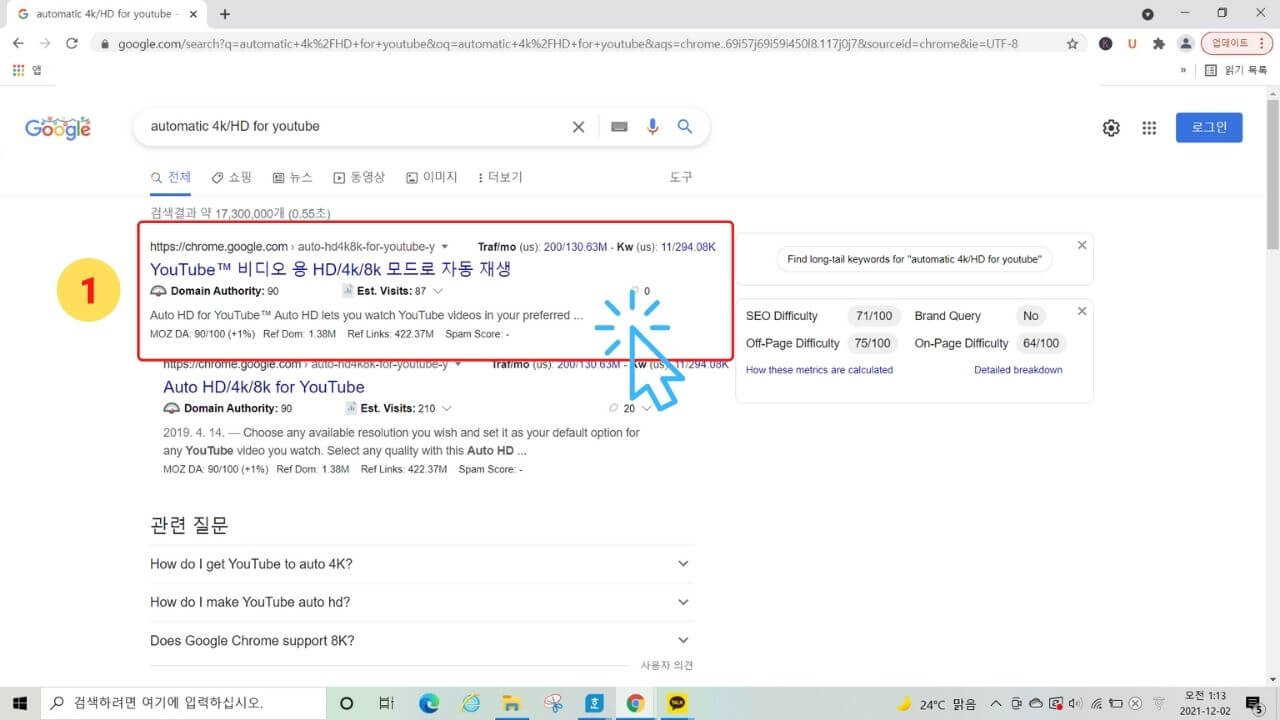Image resolution: width=1280 pixels, height=720 pixels.
Task: Launch KakaoTalk from the taskbar
Action: (x=677, y=703)
